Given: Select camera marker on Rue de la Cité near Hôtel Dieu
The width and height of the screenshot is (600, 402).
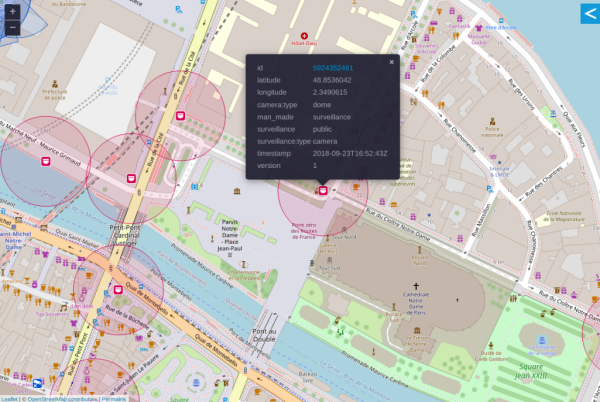Looking at the screenshot, I should click(181, 116).
